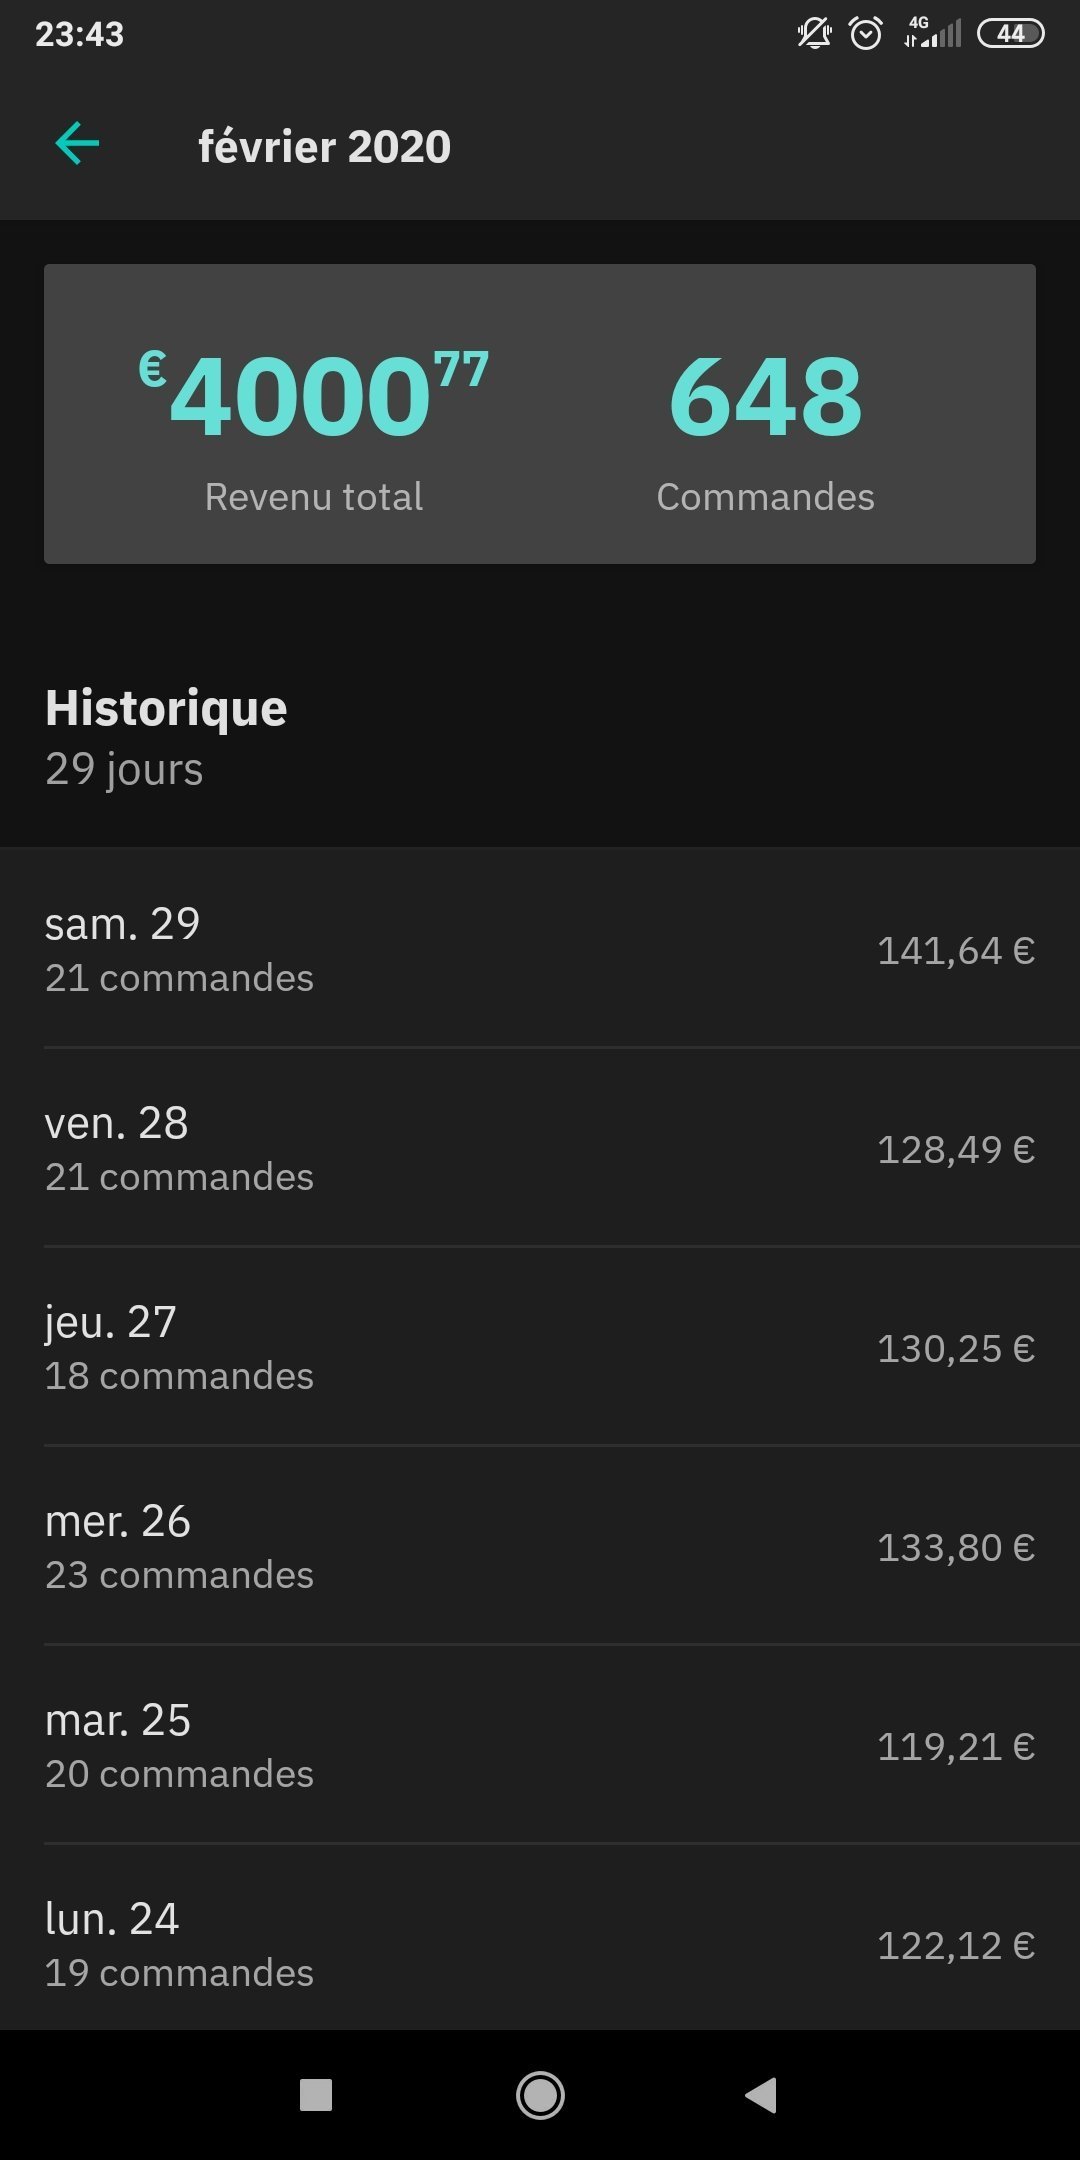Tap the teal back arrow
The width and height of the screenshot is (1080, 2160).
click(x=77, y=144)
